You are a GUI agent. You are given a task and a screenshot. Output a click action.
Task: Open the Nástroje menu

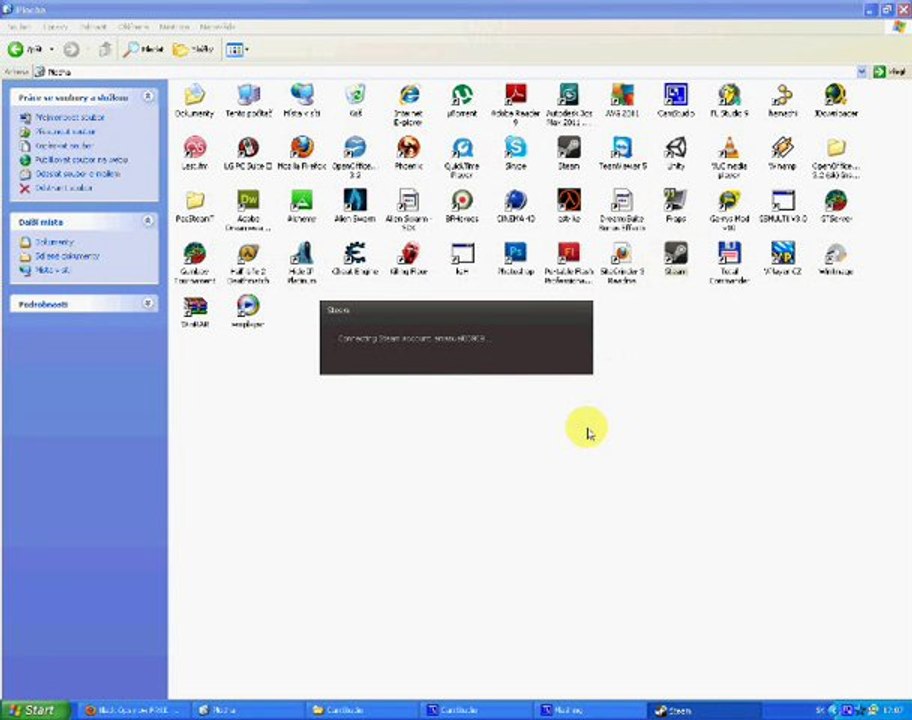[174, 27]
